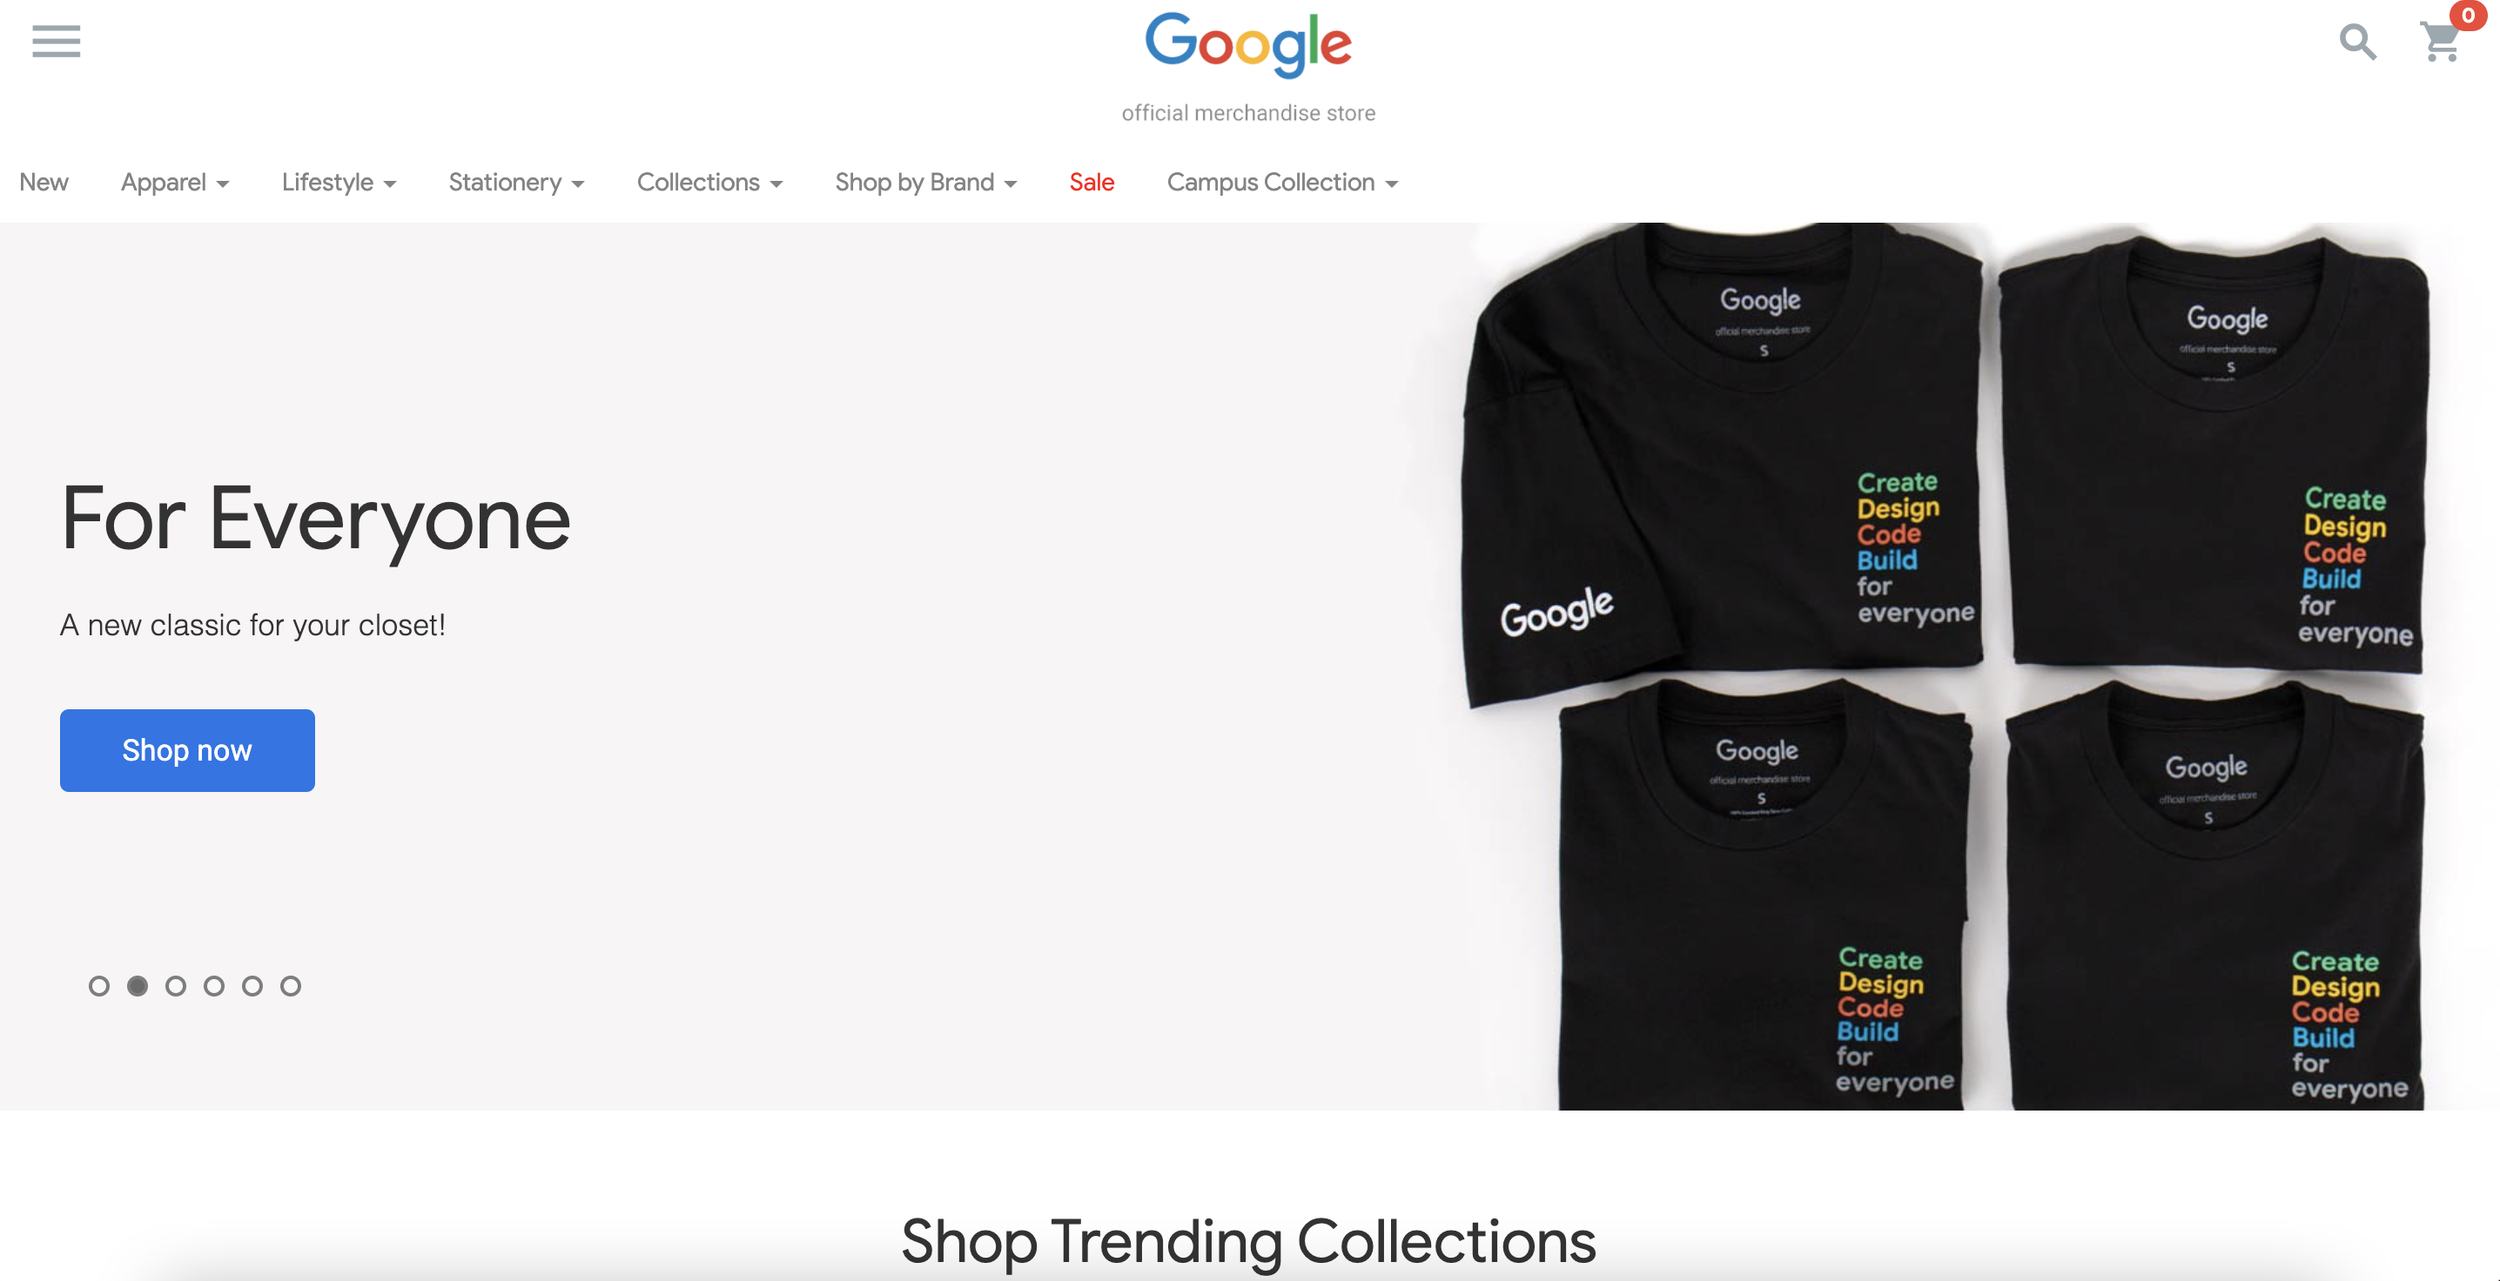Click the search magnifier icon
This screenshot has height=1281, width=2500.
point(2357,42)
